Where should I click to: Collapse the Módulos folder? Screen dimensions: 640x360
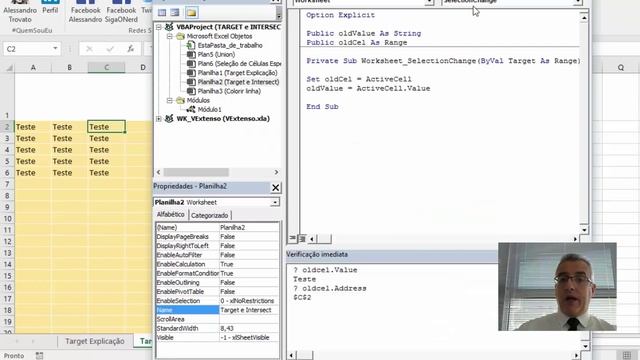click(x=170, y=100)
